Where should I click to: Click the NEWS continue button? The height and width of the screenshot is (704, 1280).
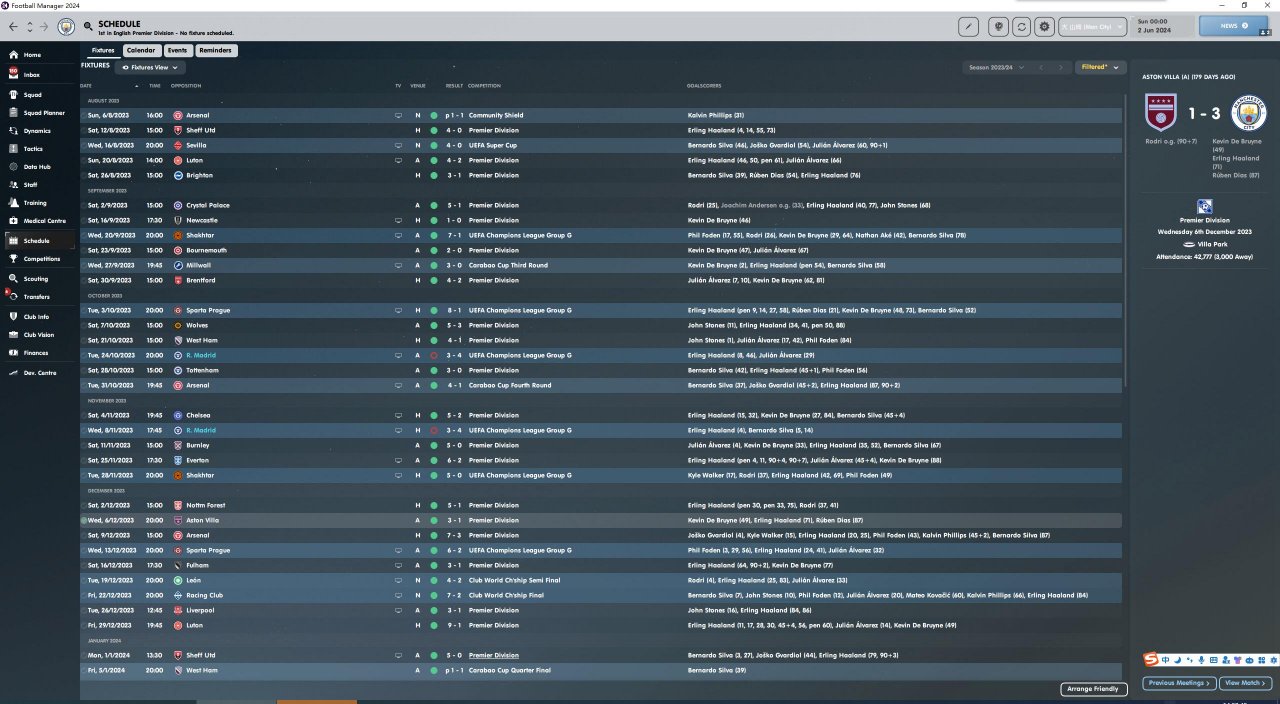tap(1234, 26)
